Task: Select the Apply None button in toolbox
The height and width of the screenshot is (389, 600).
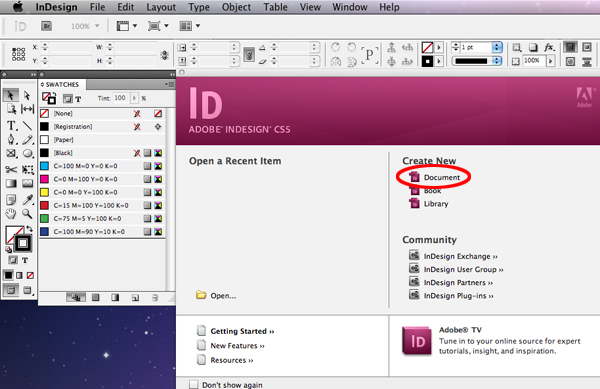Action: click(30, 275)
